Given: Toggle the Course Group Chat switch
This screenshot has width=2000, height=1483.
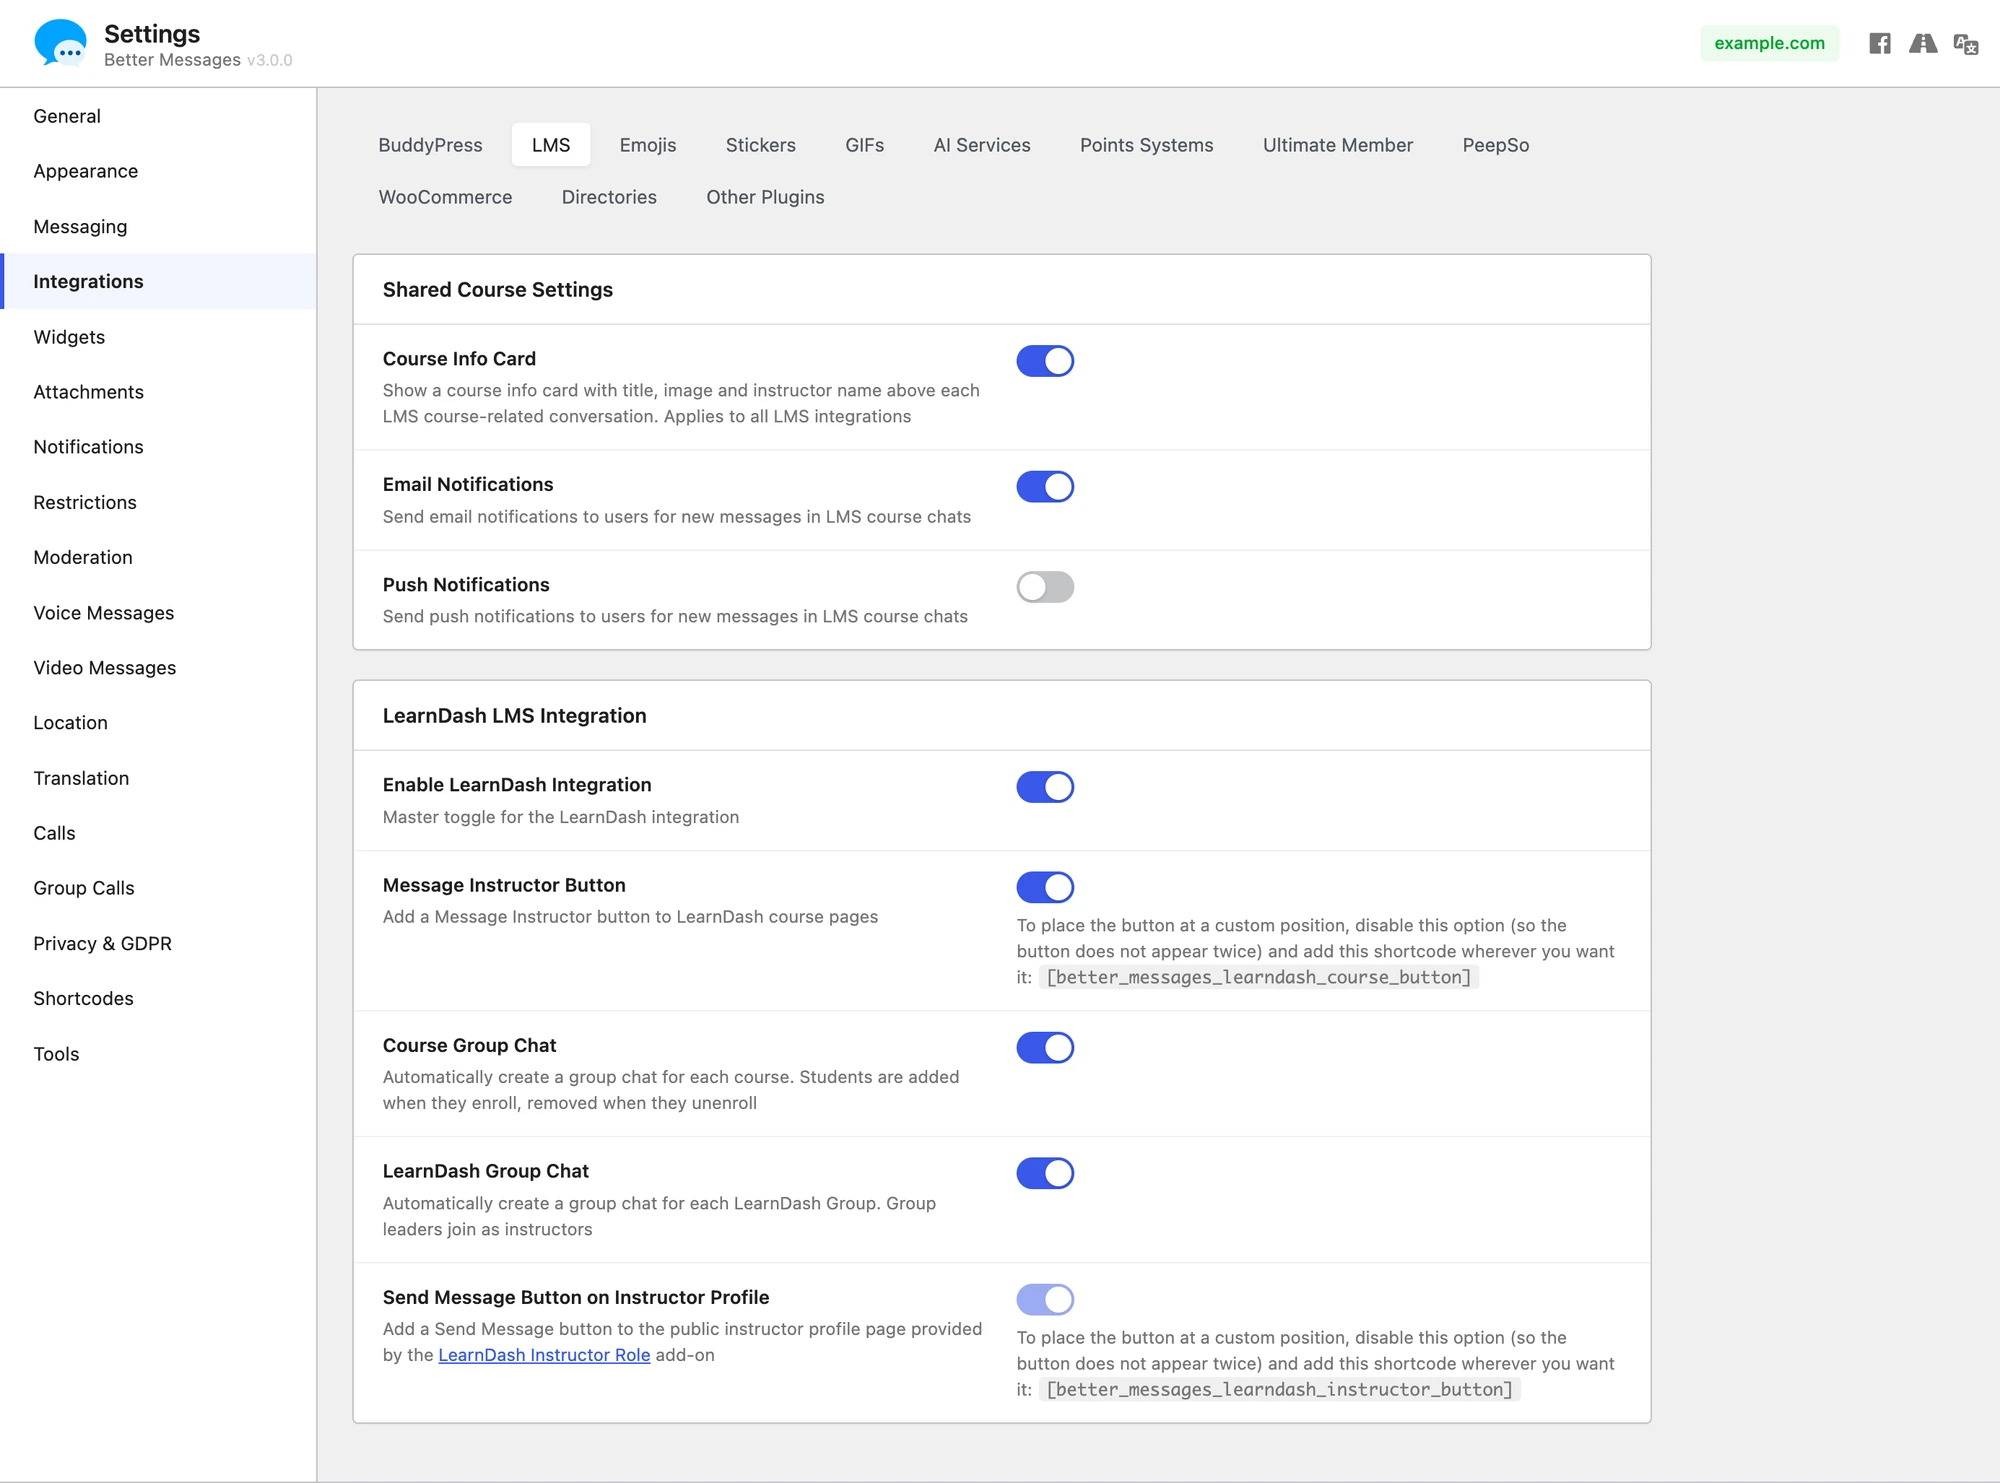Looking at the screenshot, I should click(1045, 1048).
